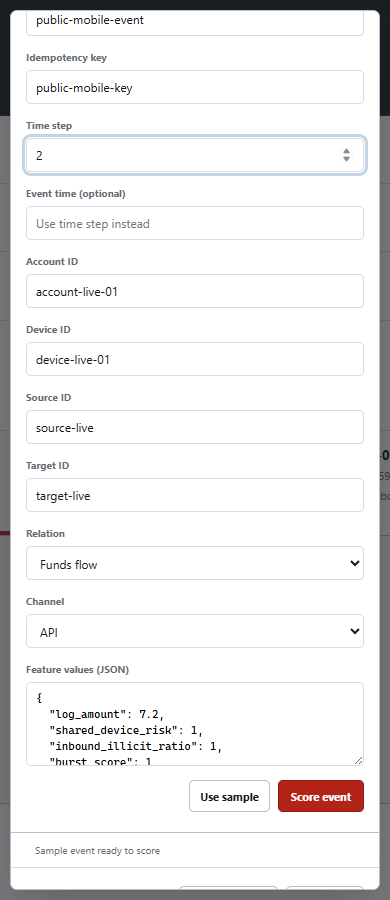390x900 pixels.
Task: Open the Relation dropdown showing Funds flow
Action: click(195, 563)
